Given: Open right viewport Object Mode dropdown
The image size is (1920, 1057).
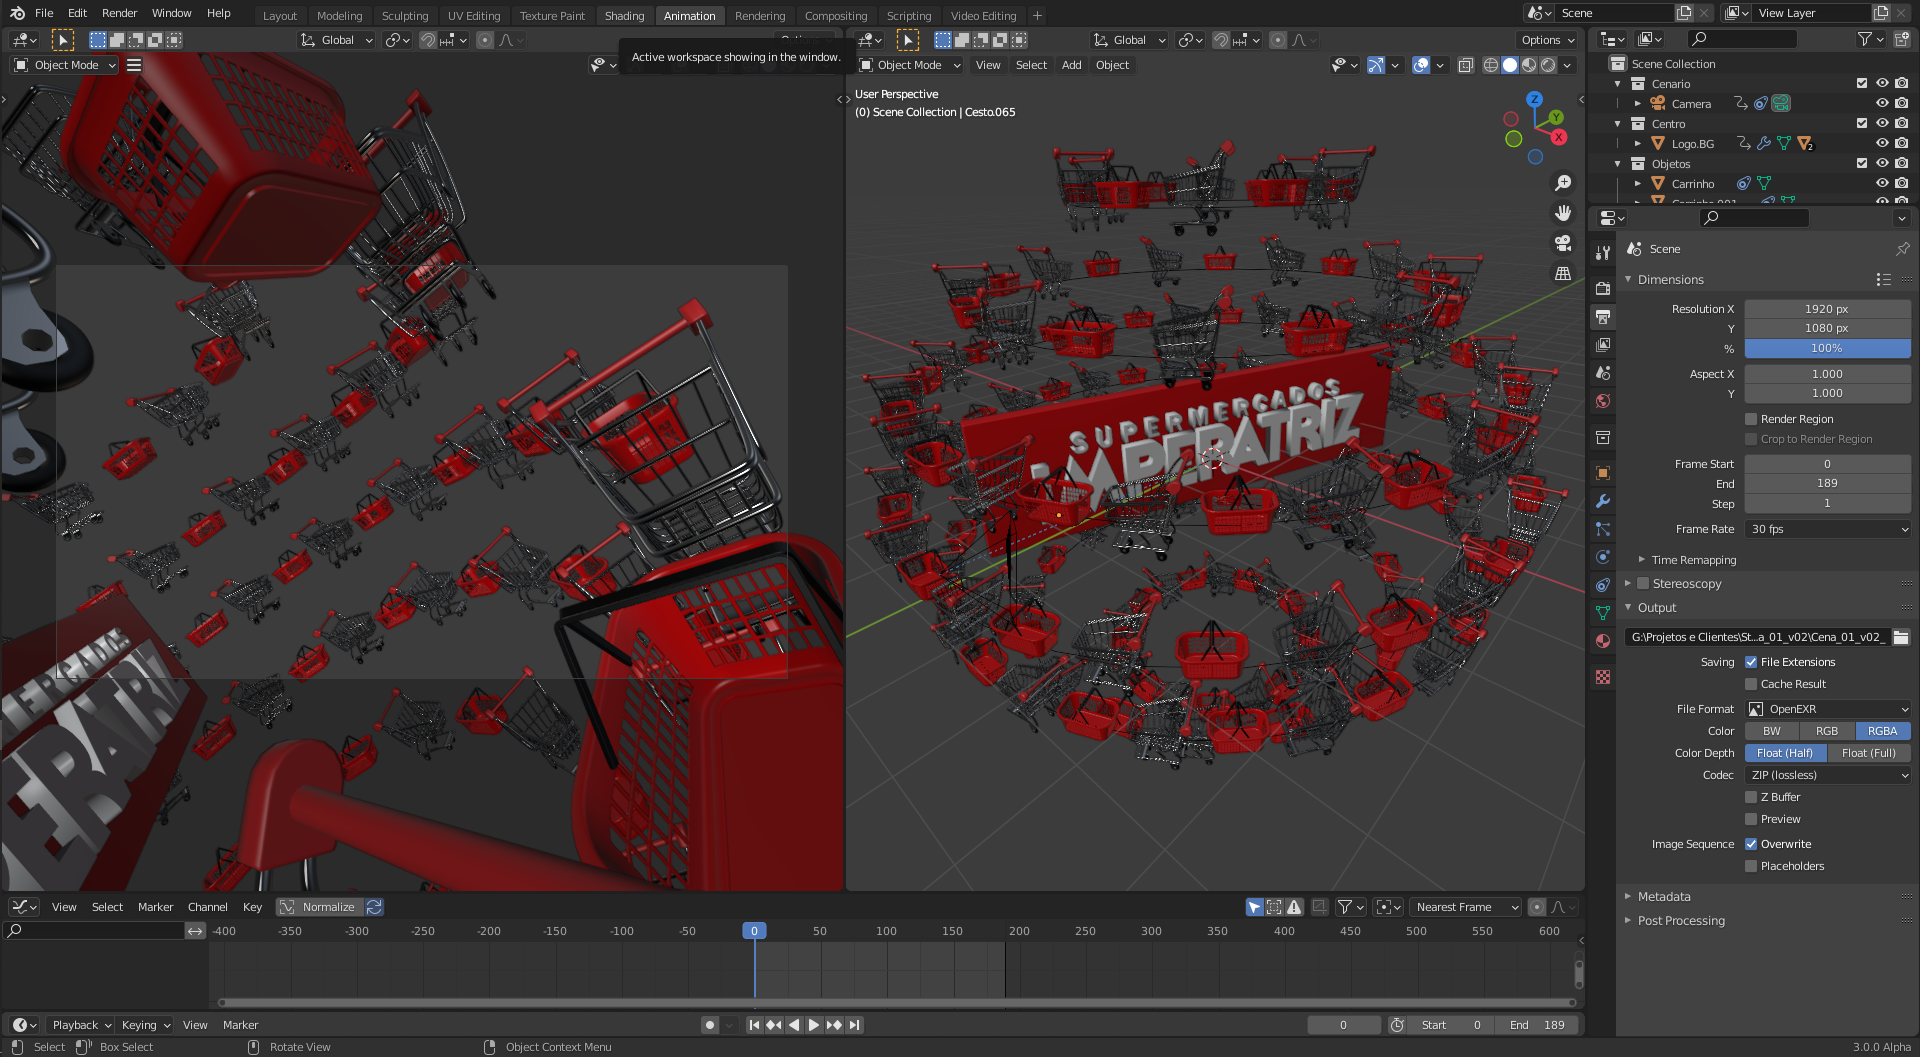Looking at the screenshot, I should 908,65.
